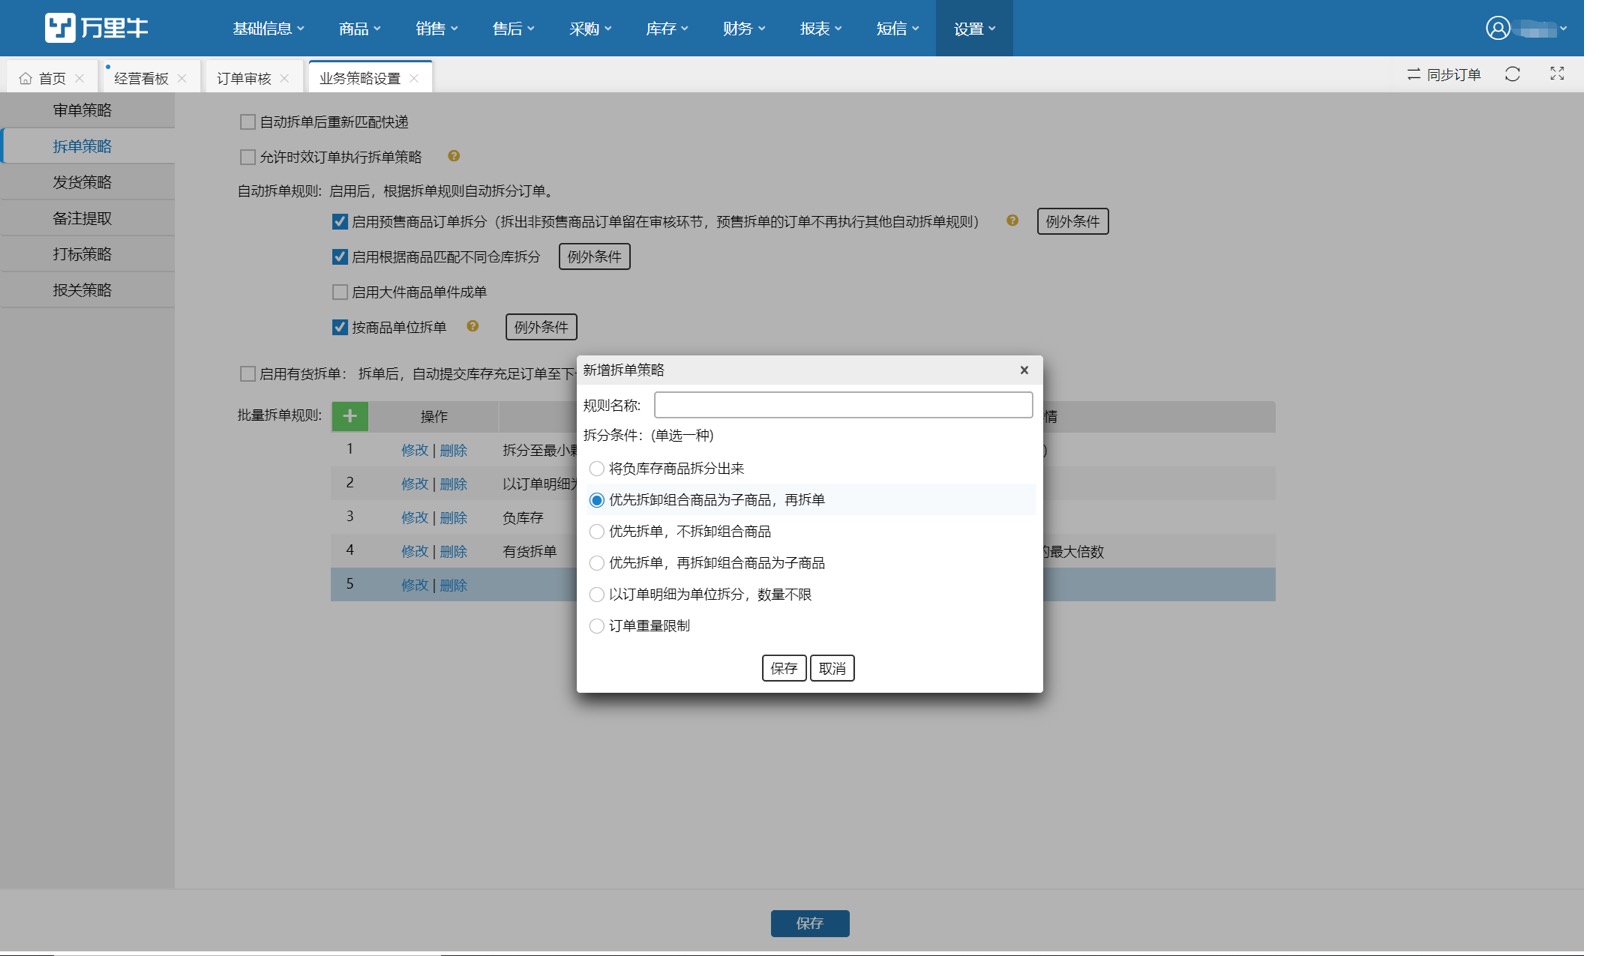
Task: Click the refresh icon in tab bar
Action: point(1512,74)
